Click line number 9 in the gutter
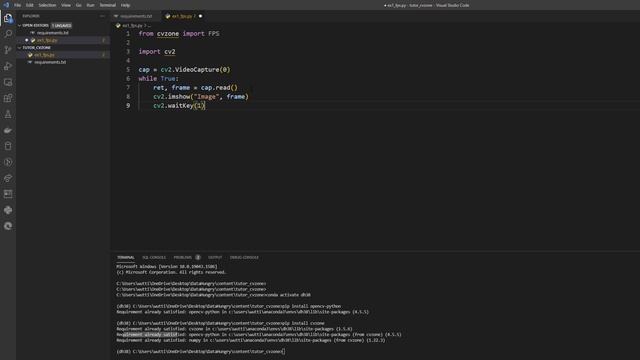 click(x=128, y=106)
